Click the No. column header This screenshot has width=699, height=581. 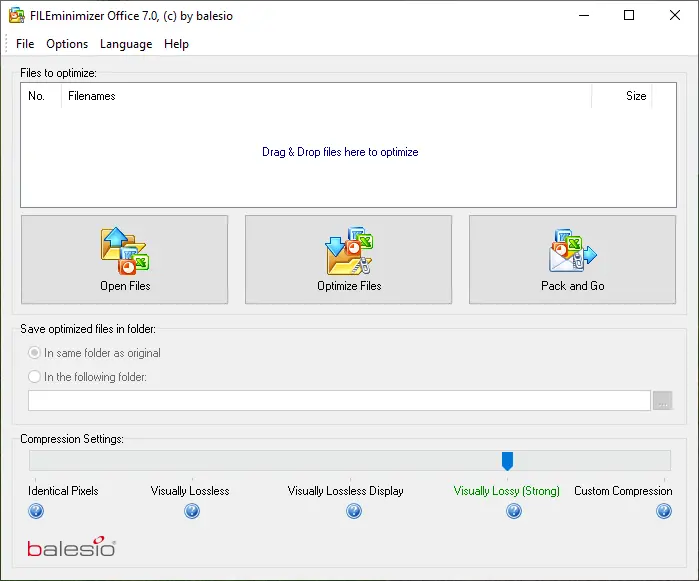(41, 96)
